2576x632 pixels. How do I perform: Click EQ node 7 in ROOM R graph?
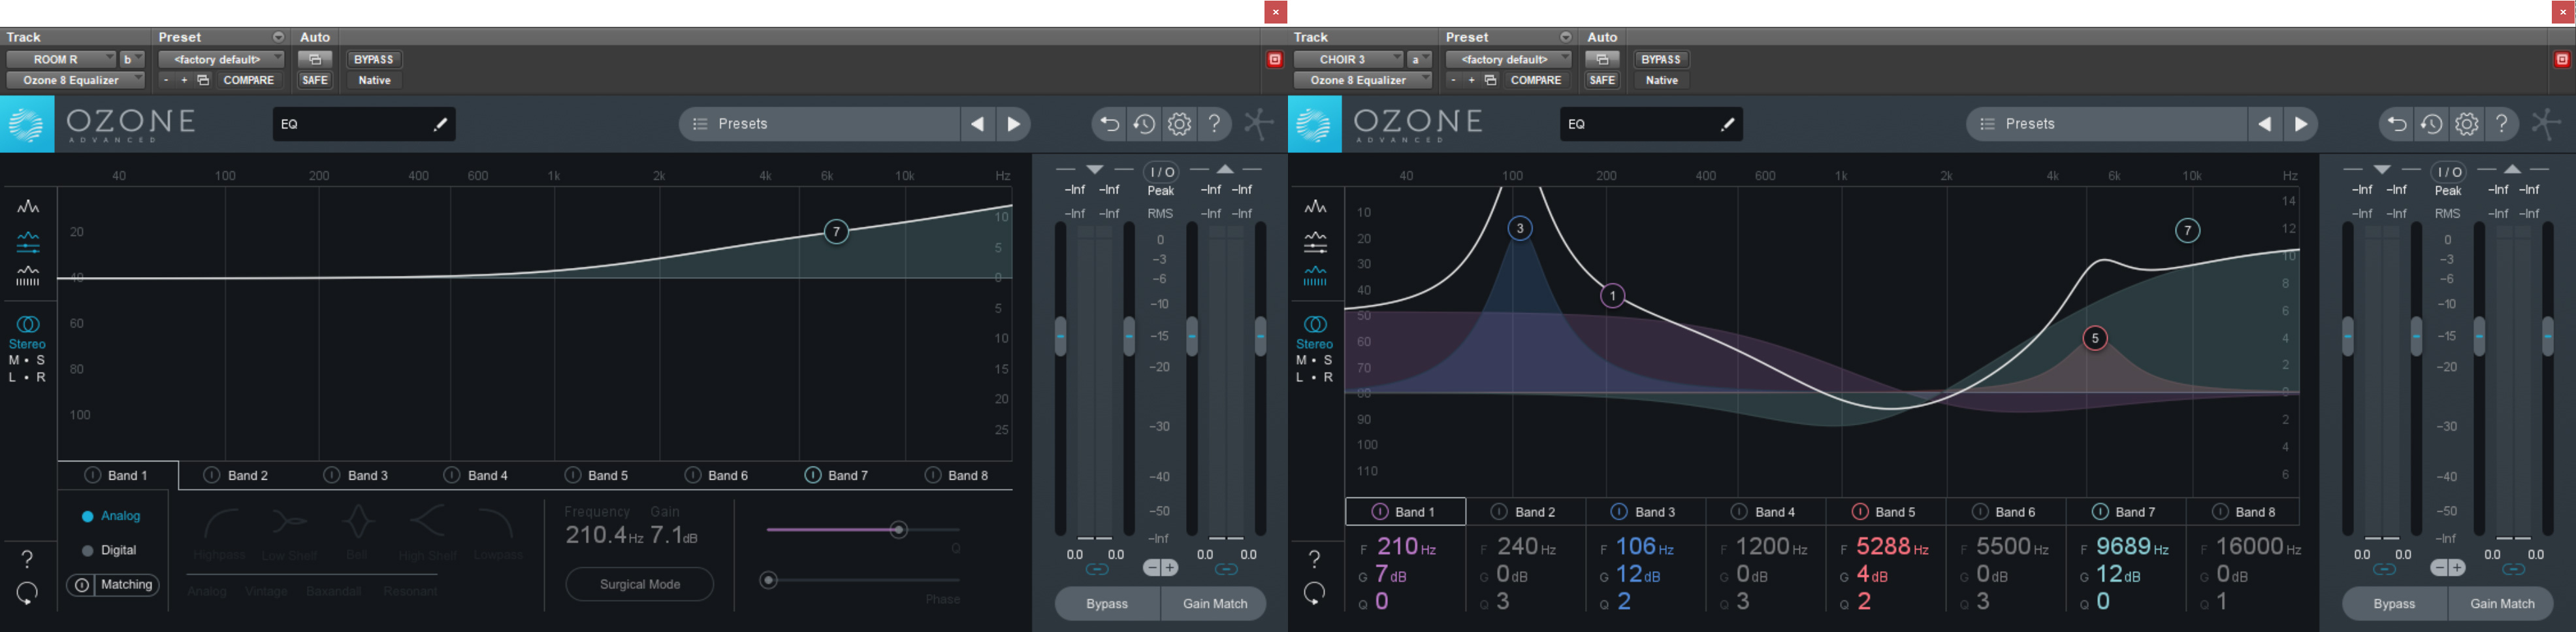836,232
